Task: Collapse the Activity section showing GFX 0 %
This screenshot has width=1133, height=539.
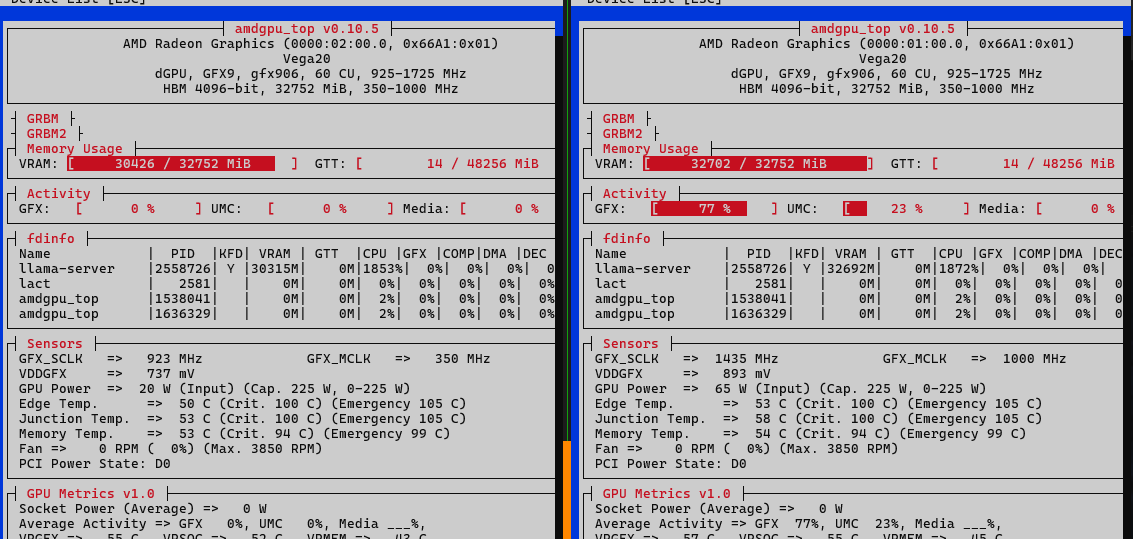Action: pyautogui.click(x=58, y=194)
